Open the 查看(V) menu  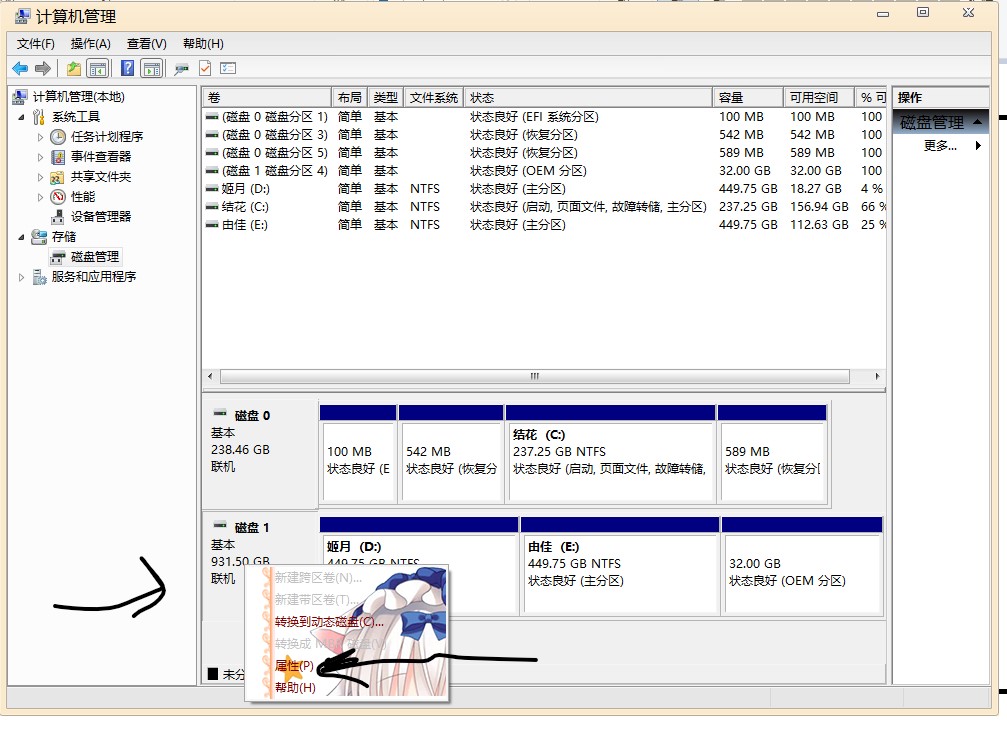click(x=146, y=44)
